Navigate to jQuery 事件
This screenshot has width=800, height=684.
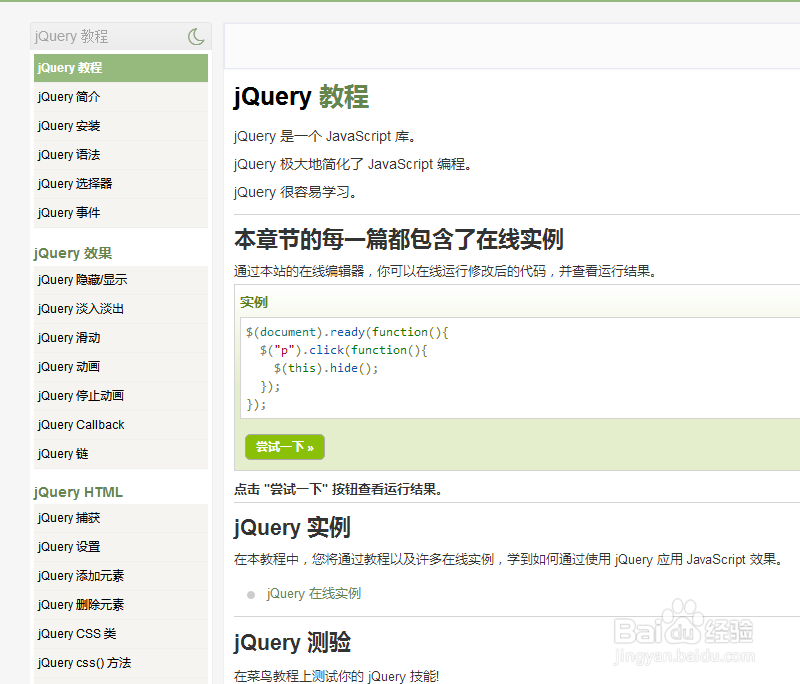(121, 213)
